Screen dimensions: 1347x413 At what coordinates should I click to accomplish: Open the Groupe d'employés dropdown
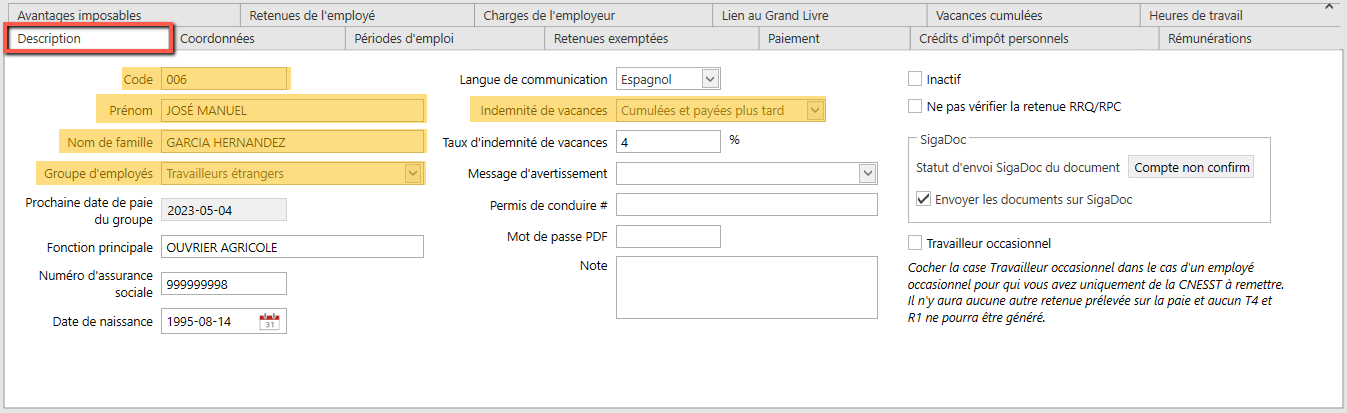[x=412, y=173]
